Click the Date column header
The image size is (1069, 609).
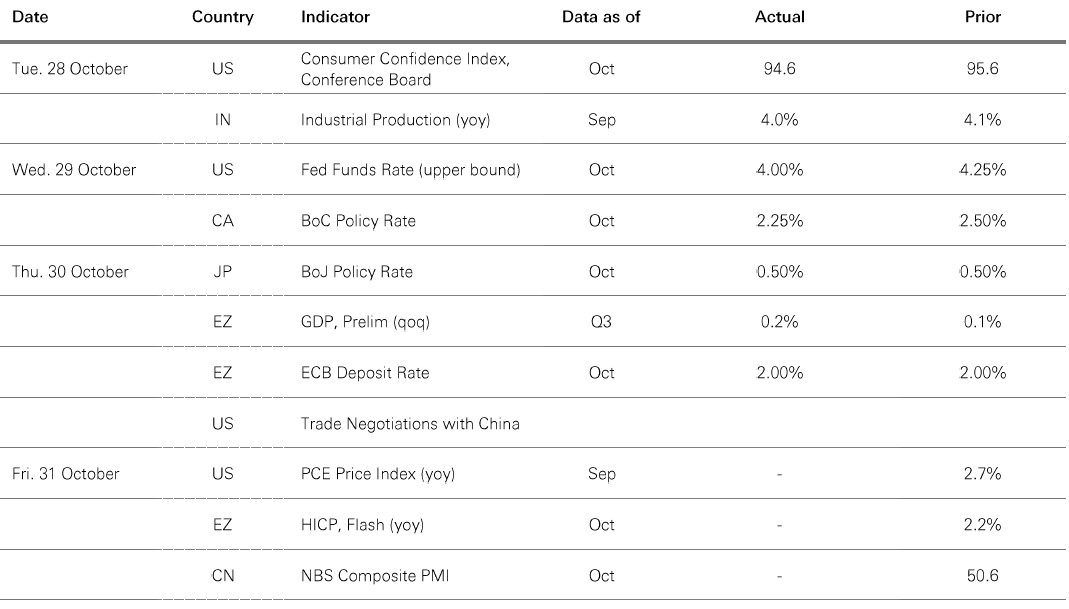pos(30,17)
